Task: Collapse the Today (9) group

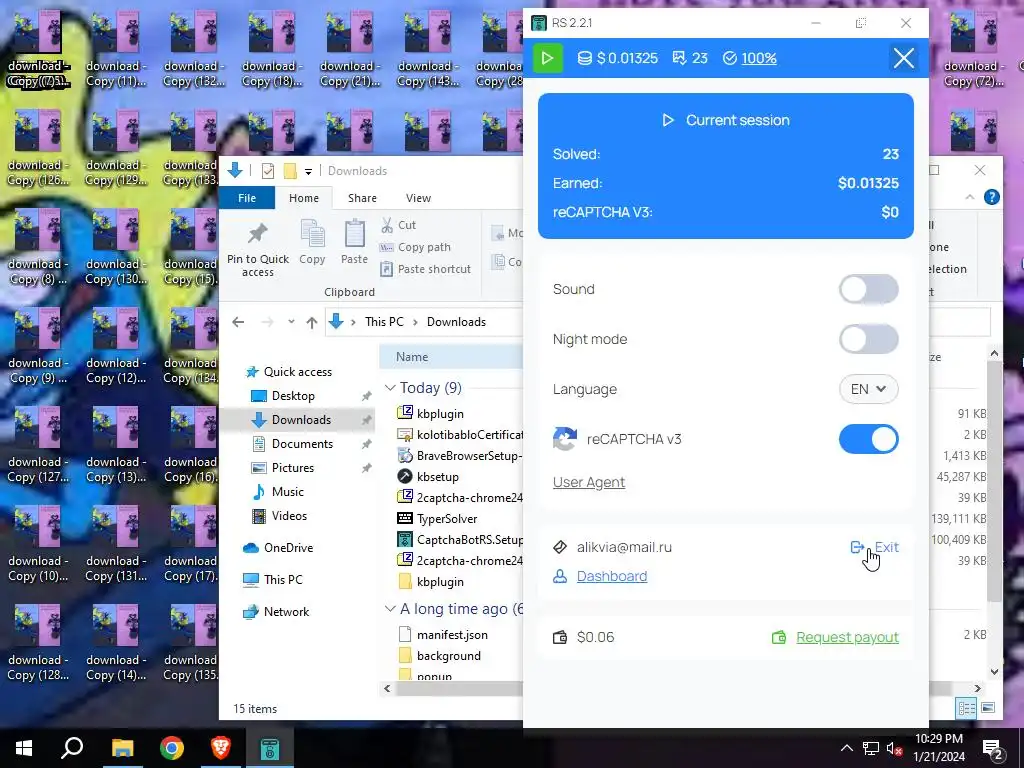Action: click(390, 388)
